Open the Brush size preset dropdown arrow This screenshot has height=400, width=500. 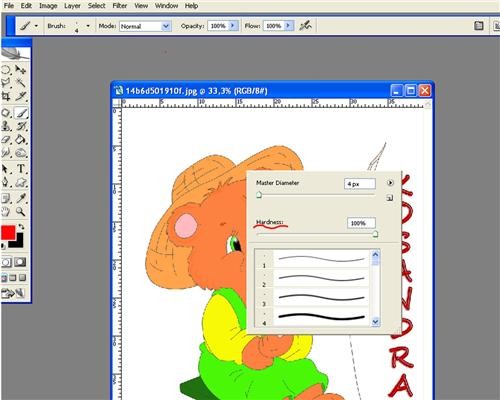pos(88,26)
